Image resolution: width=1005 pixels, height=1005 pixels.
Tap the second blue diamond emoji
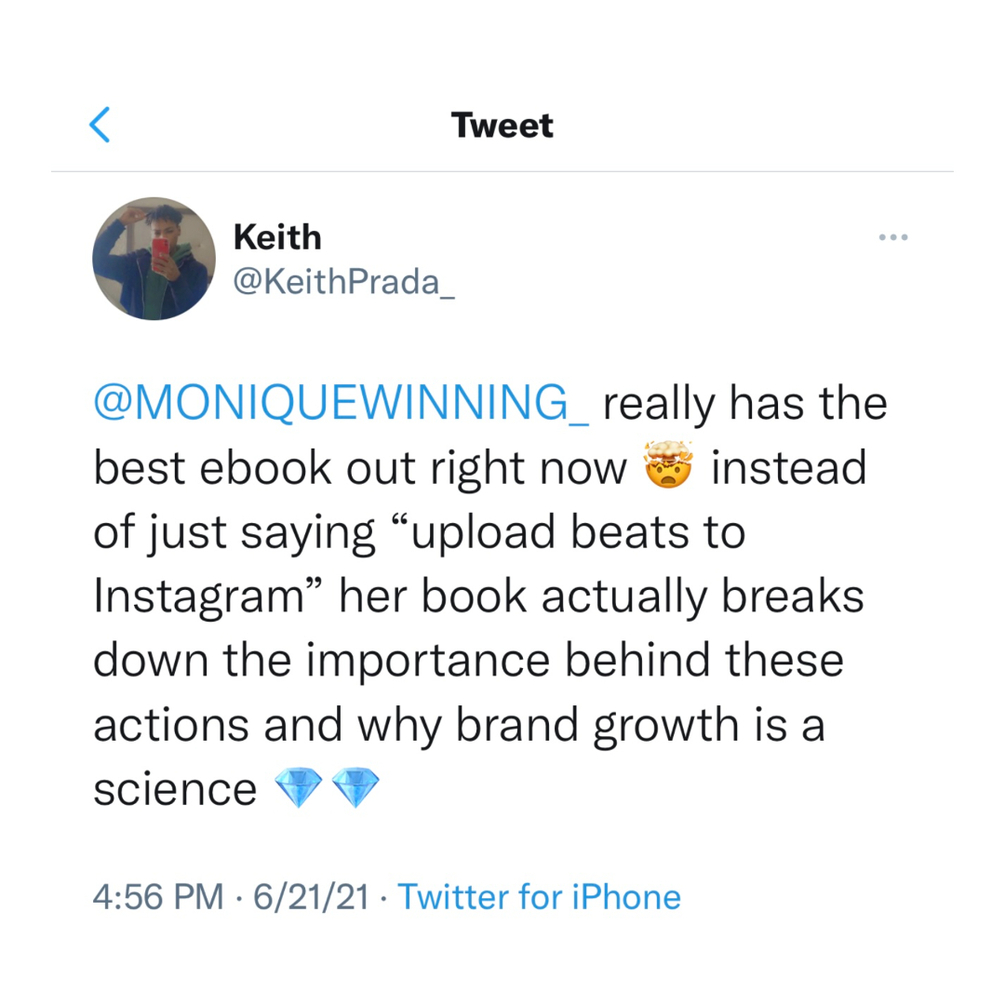click(x=356, y=787)
